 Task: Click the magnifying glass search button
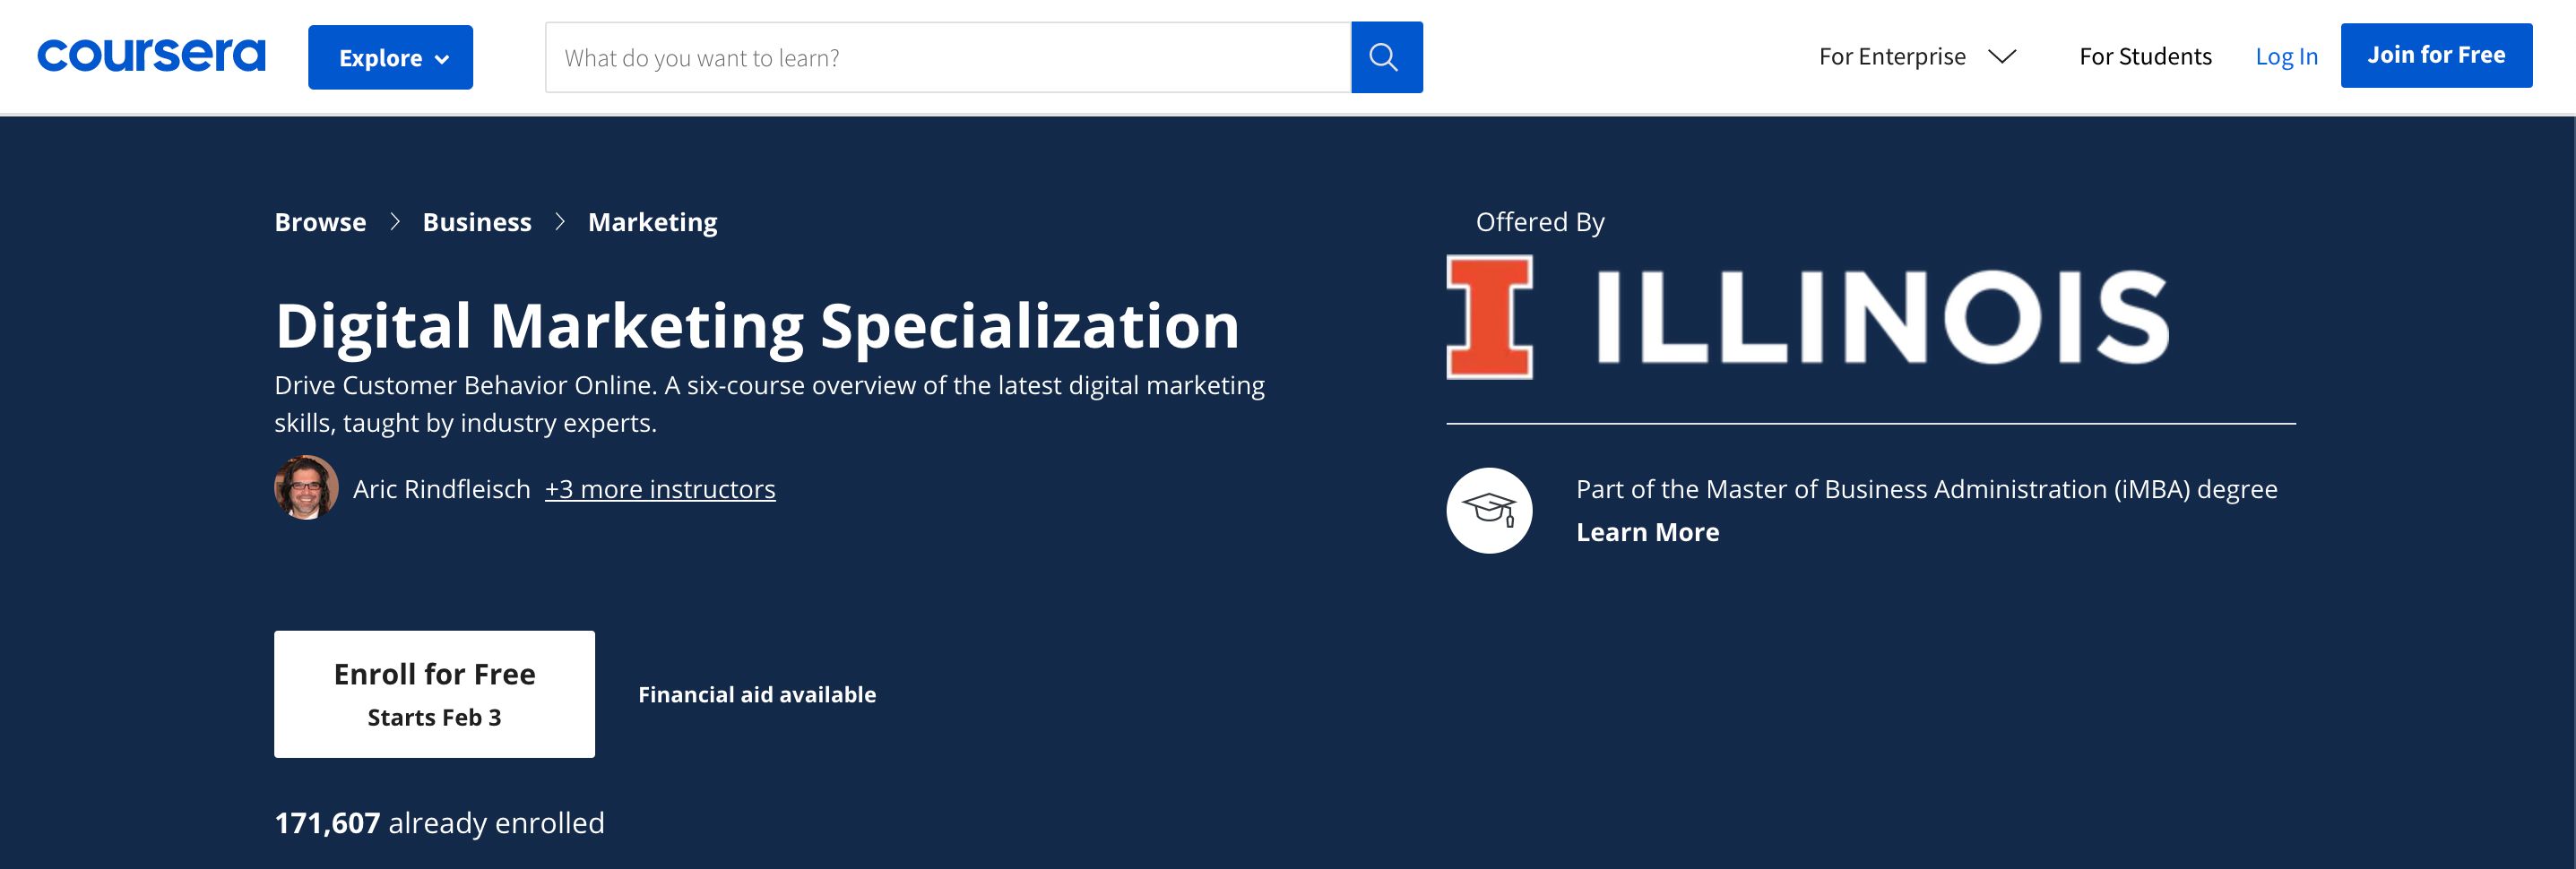point(1386,57)
